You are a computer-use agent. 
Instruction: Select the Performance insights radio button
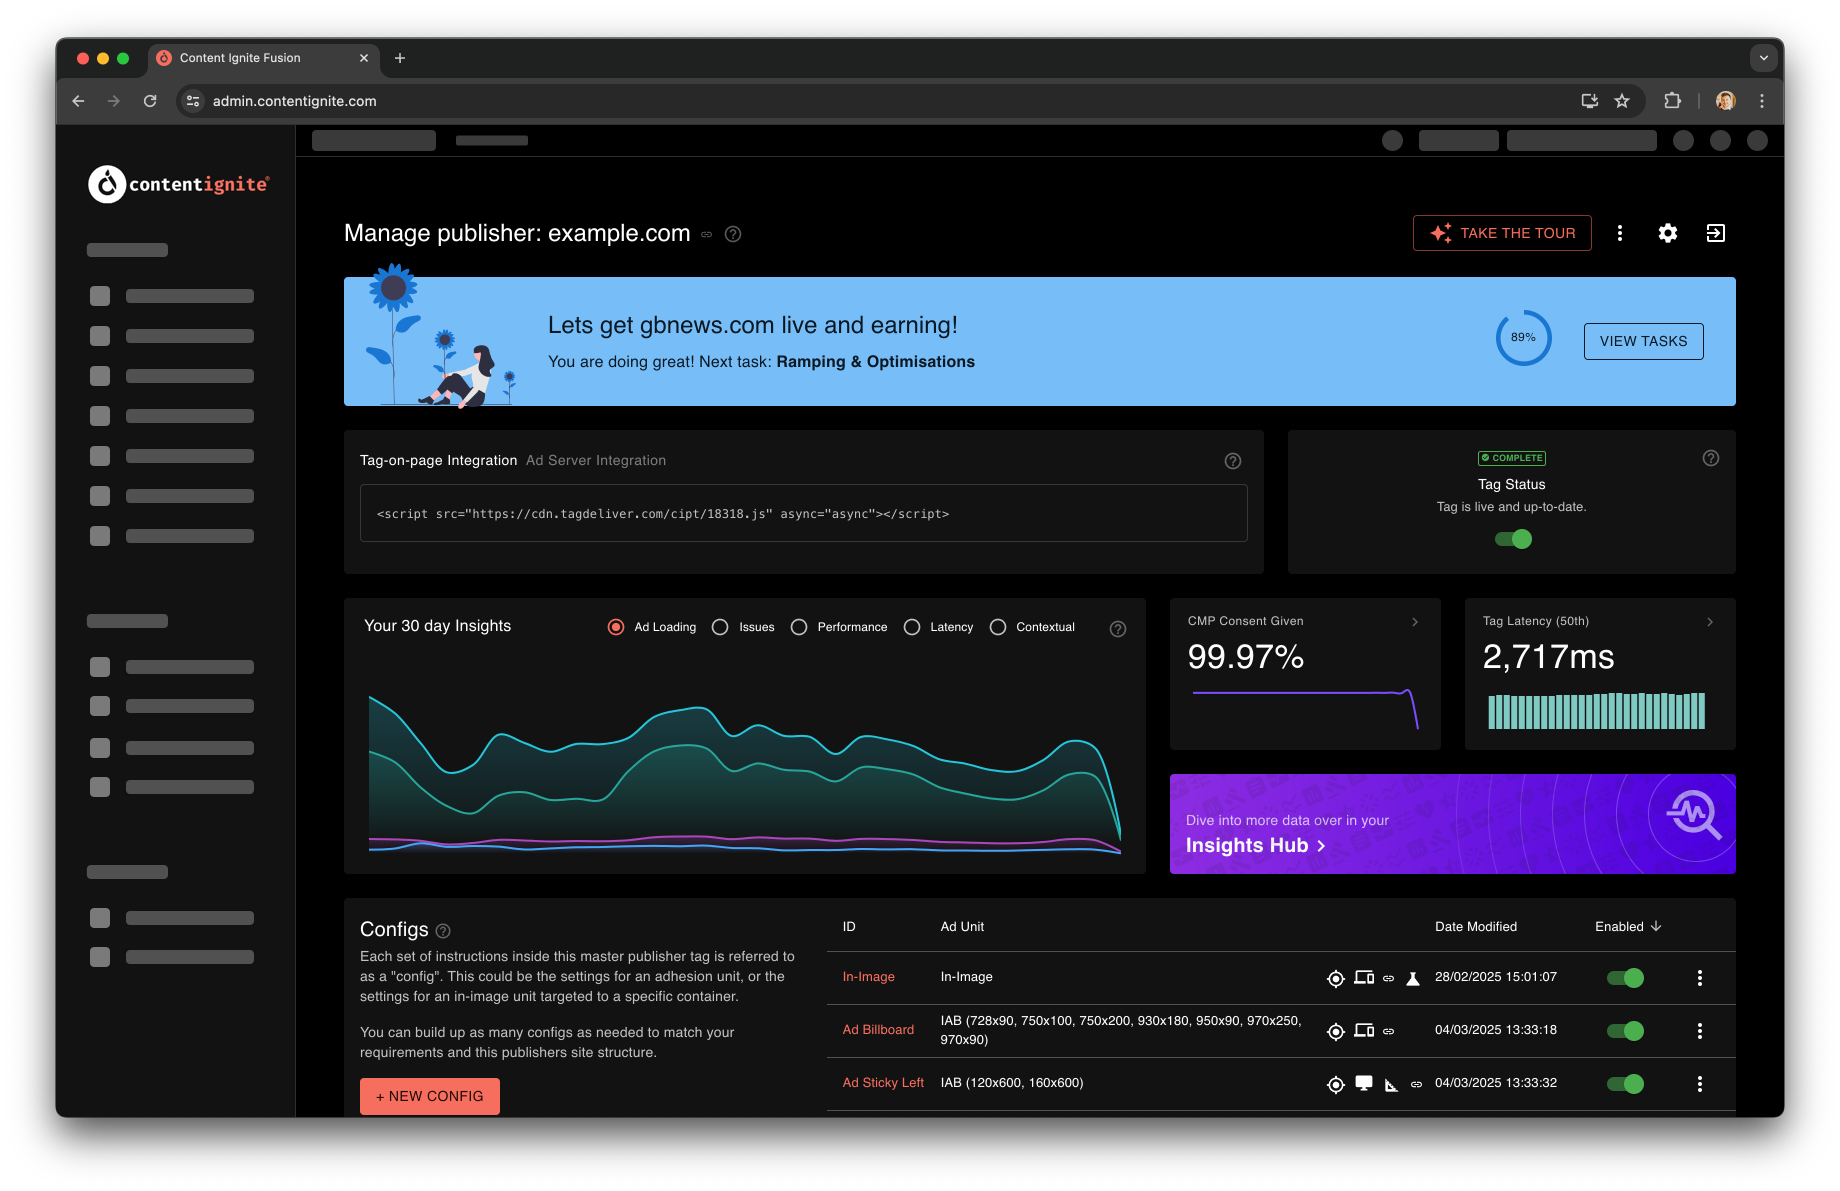(799, 627)
